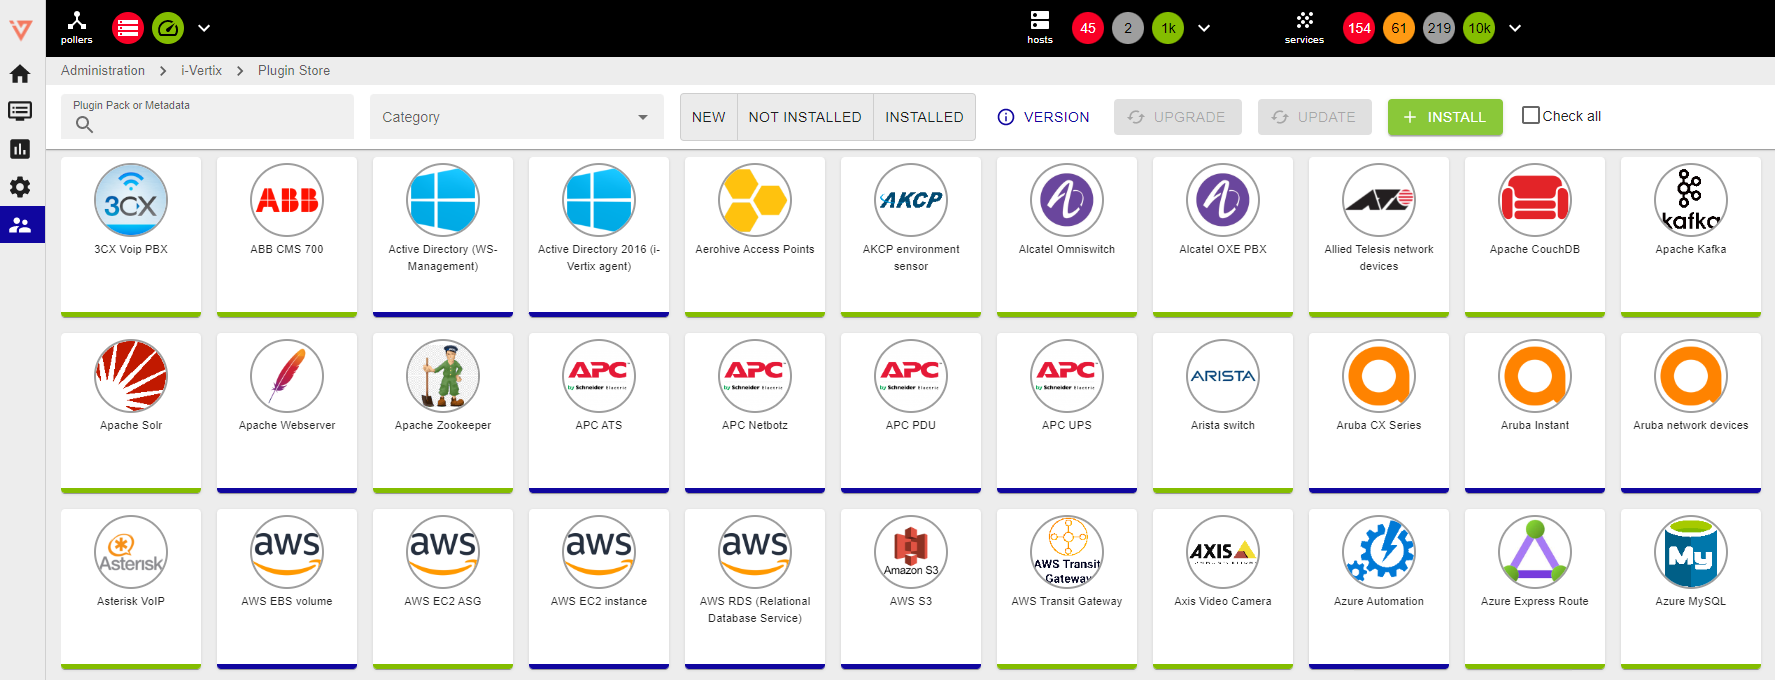Click the green hosts counter 1k
Image resolution: width=1775 pixels, height=680 pixels.
1168,28
